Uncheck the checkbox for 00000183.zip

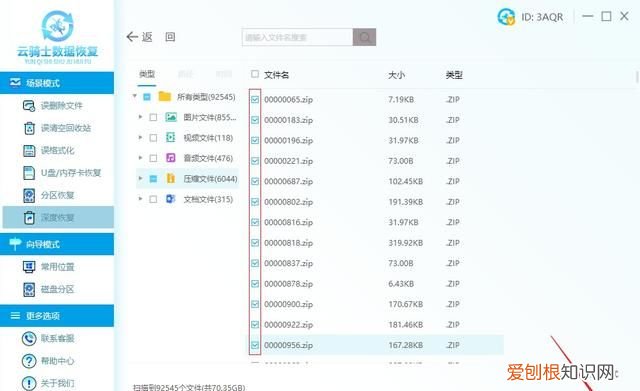coord(255,120)
